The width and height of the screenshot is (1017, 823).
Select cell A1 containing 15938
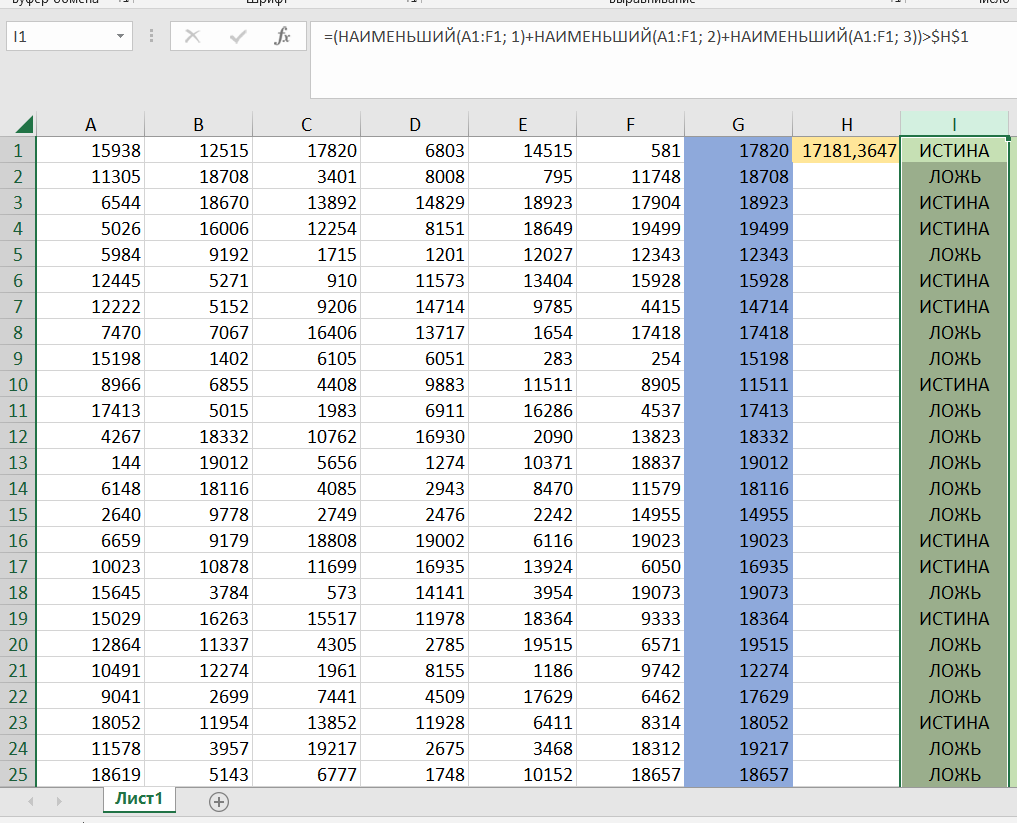[x=91, y=151]
